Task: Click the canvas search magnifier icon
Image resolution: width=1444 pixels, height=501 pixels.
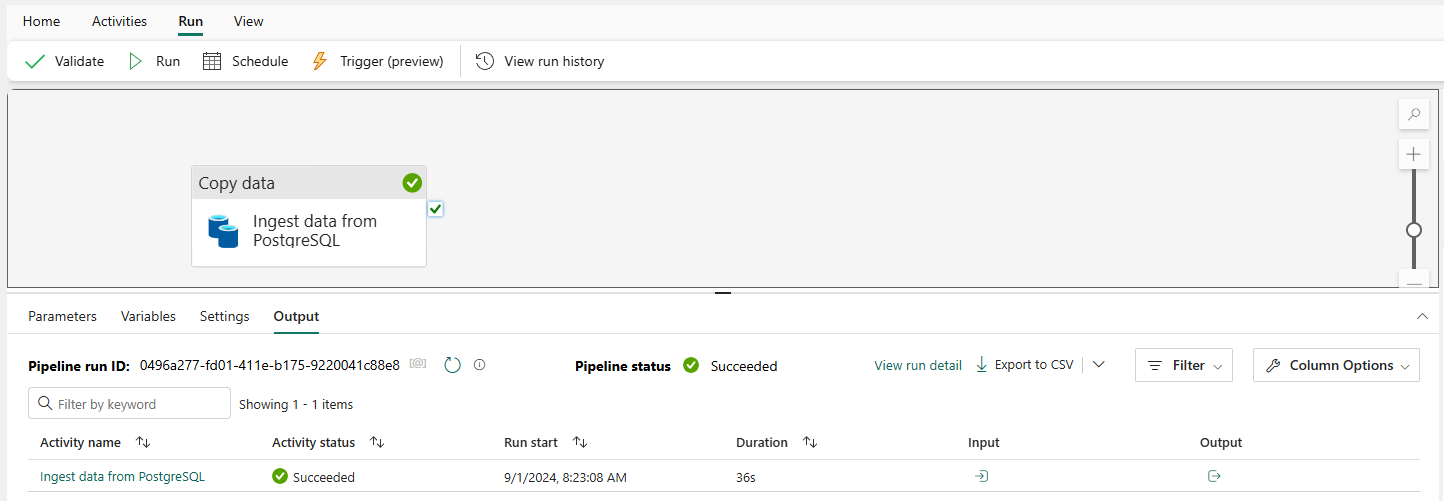Action: (1414, 115)
